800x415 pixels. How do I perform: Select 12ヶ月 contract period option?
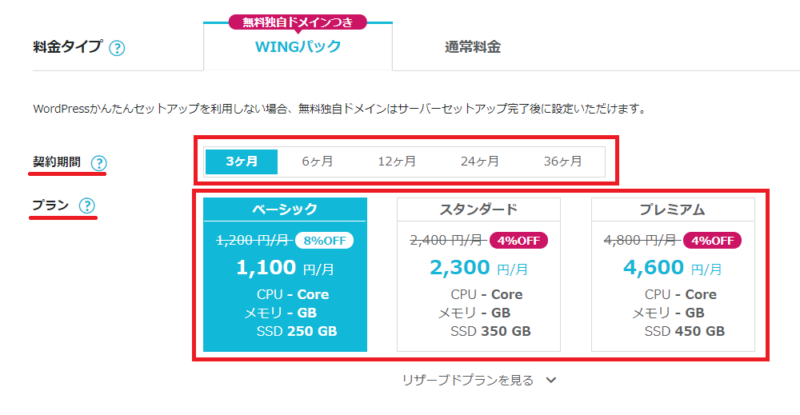(396, 161)
